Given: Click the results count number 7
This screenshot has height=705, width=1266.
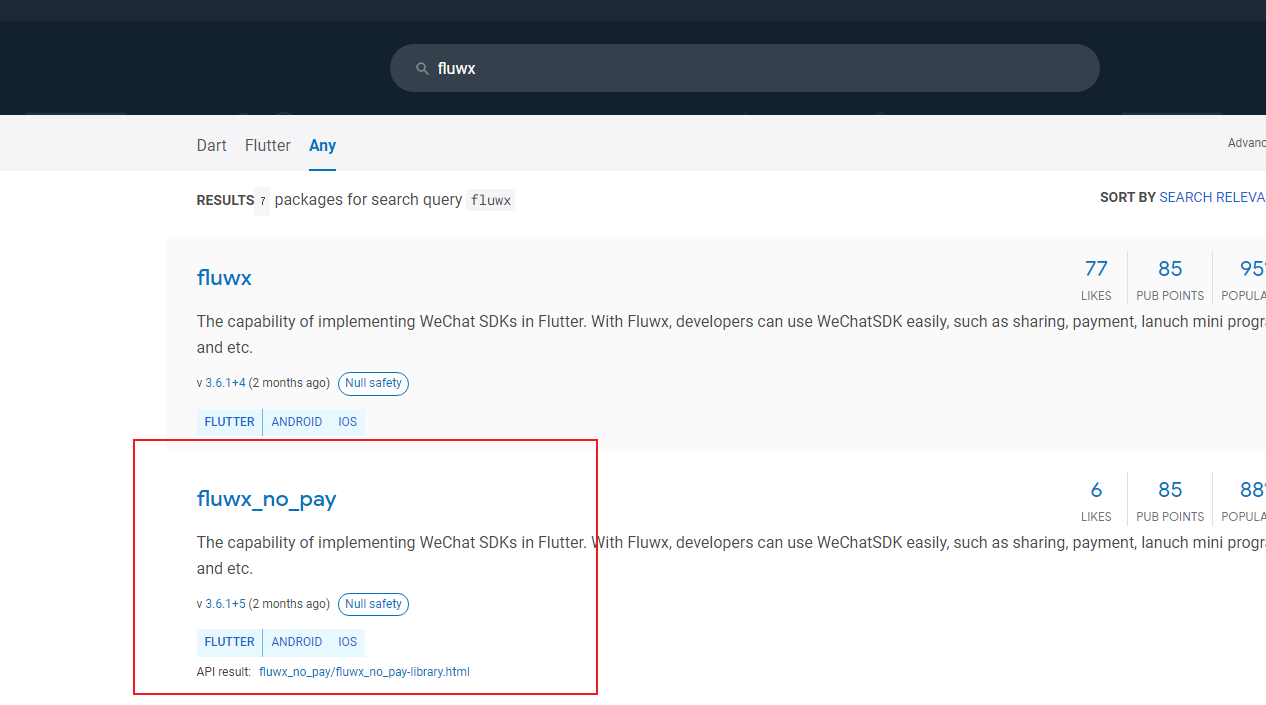Looking at the screenshot, I should pos(262,201).
